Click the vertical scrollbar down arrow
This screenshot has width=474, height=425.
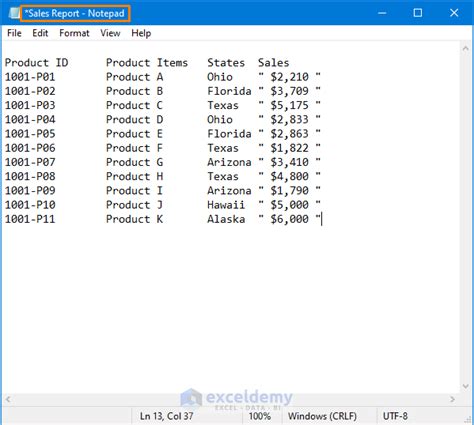[x=466, y=386]
